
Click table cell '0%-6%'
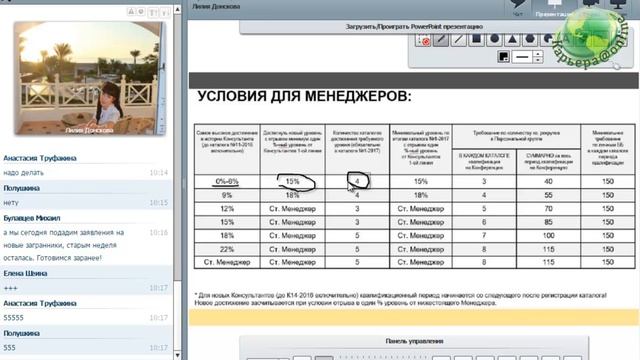point(227,181)
